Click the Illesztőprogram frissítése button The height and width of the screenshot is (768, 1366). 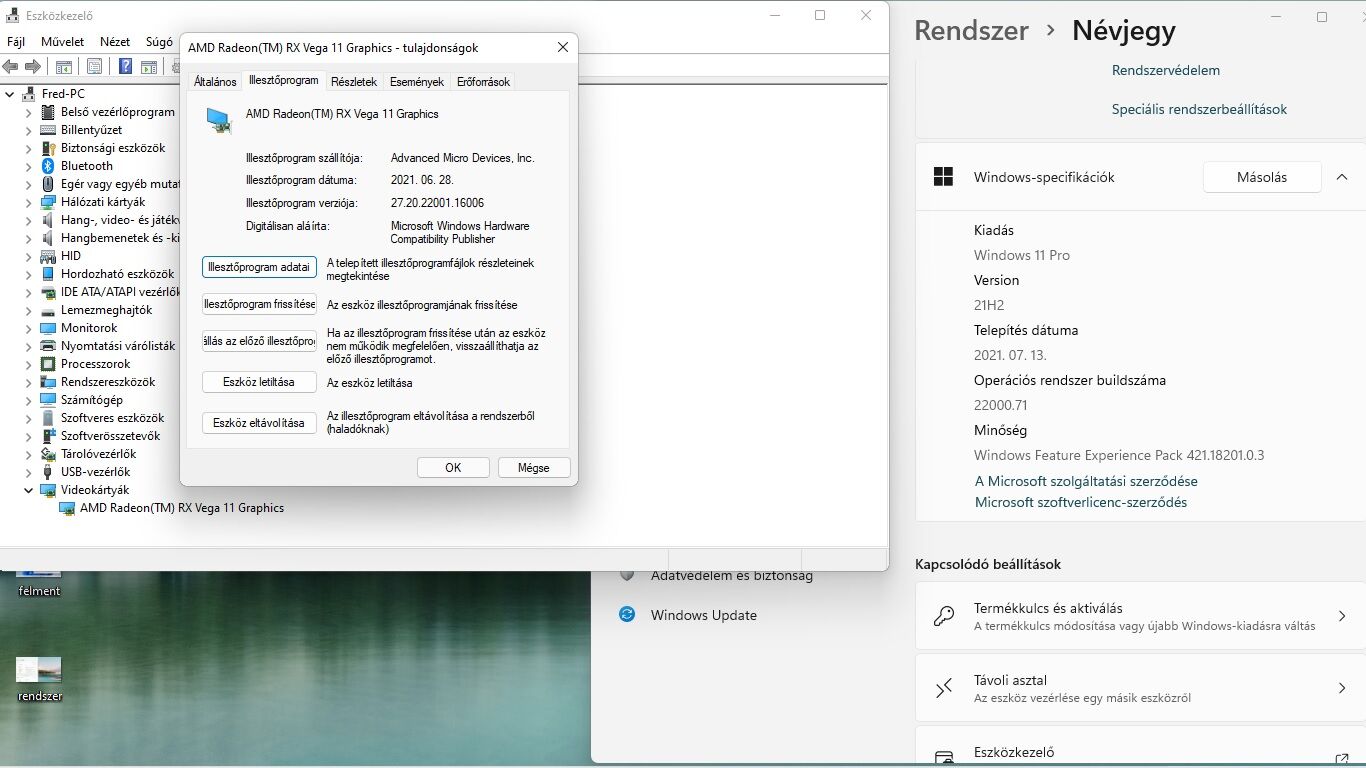click(259, 304)
